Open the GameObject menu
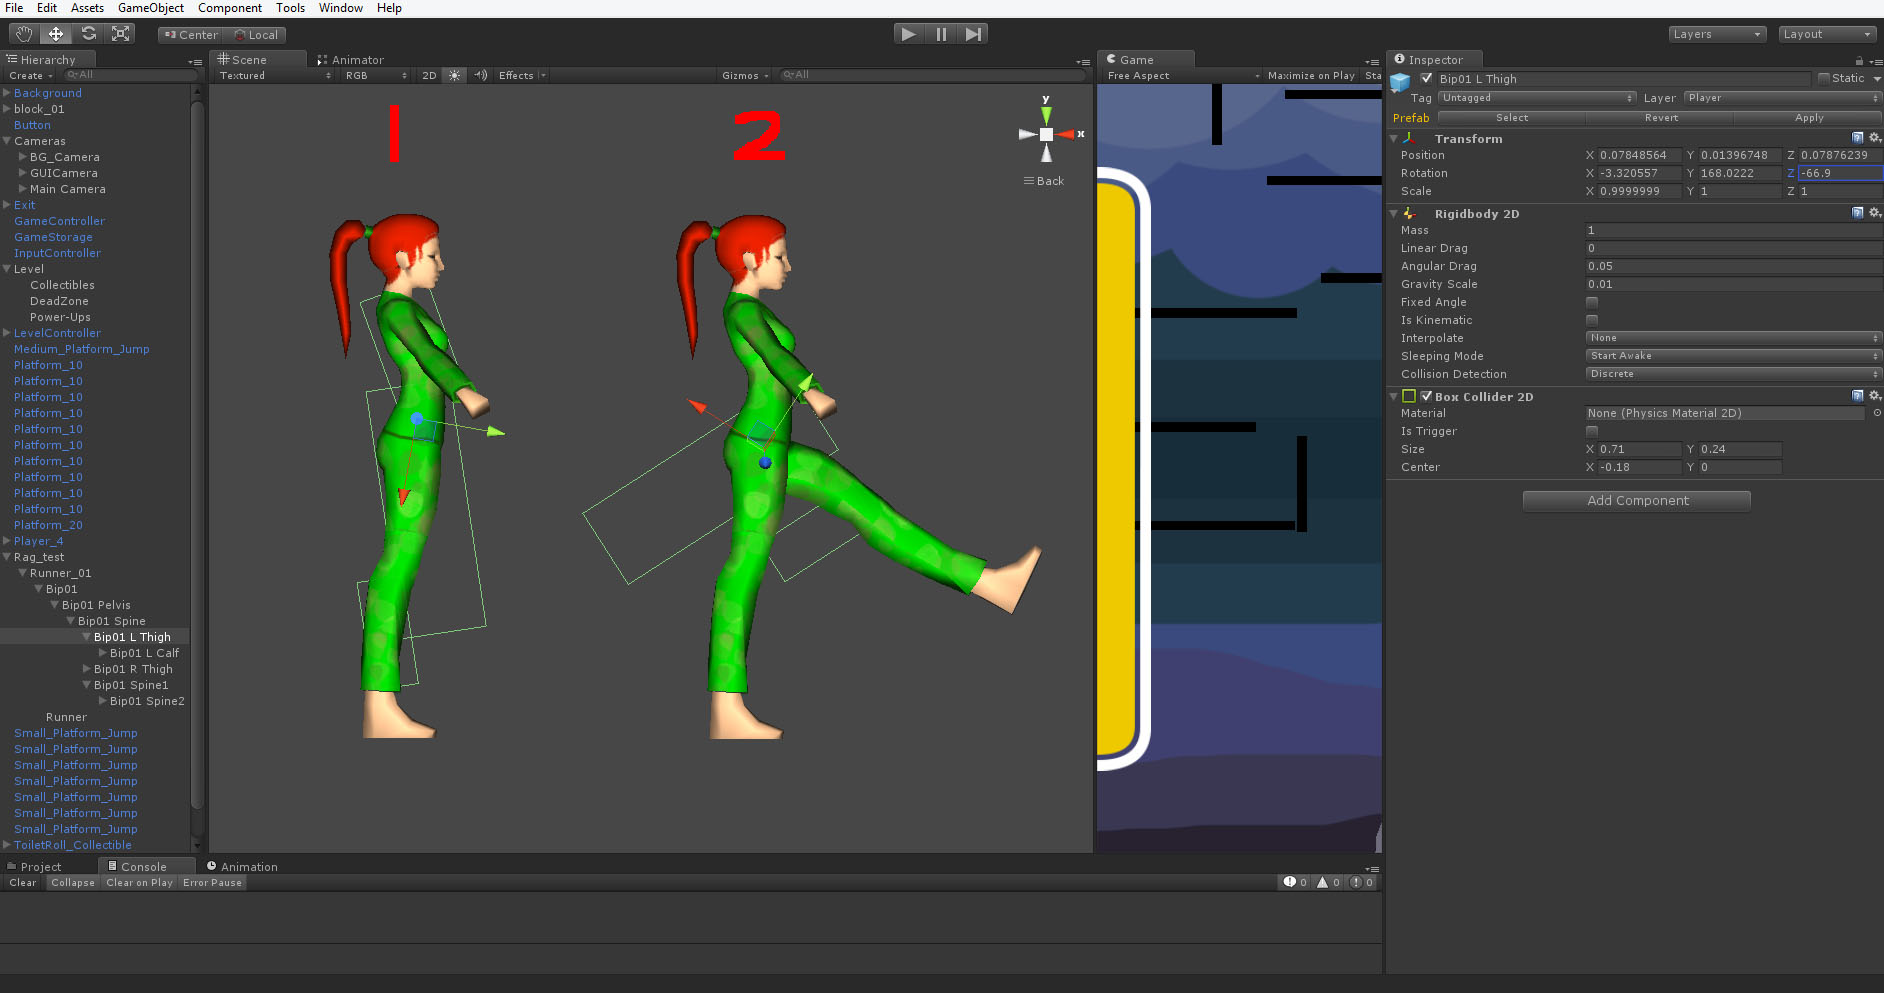Screen dimensions: 1884x993 pyautogui.click(x=151, y=8)
